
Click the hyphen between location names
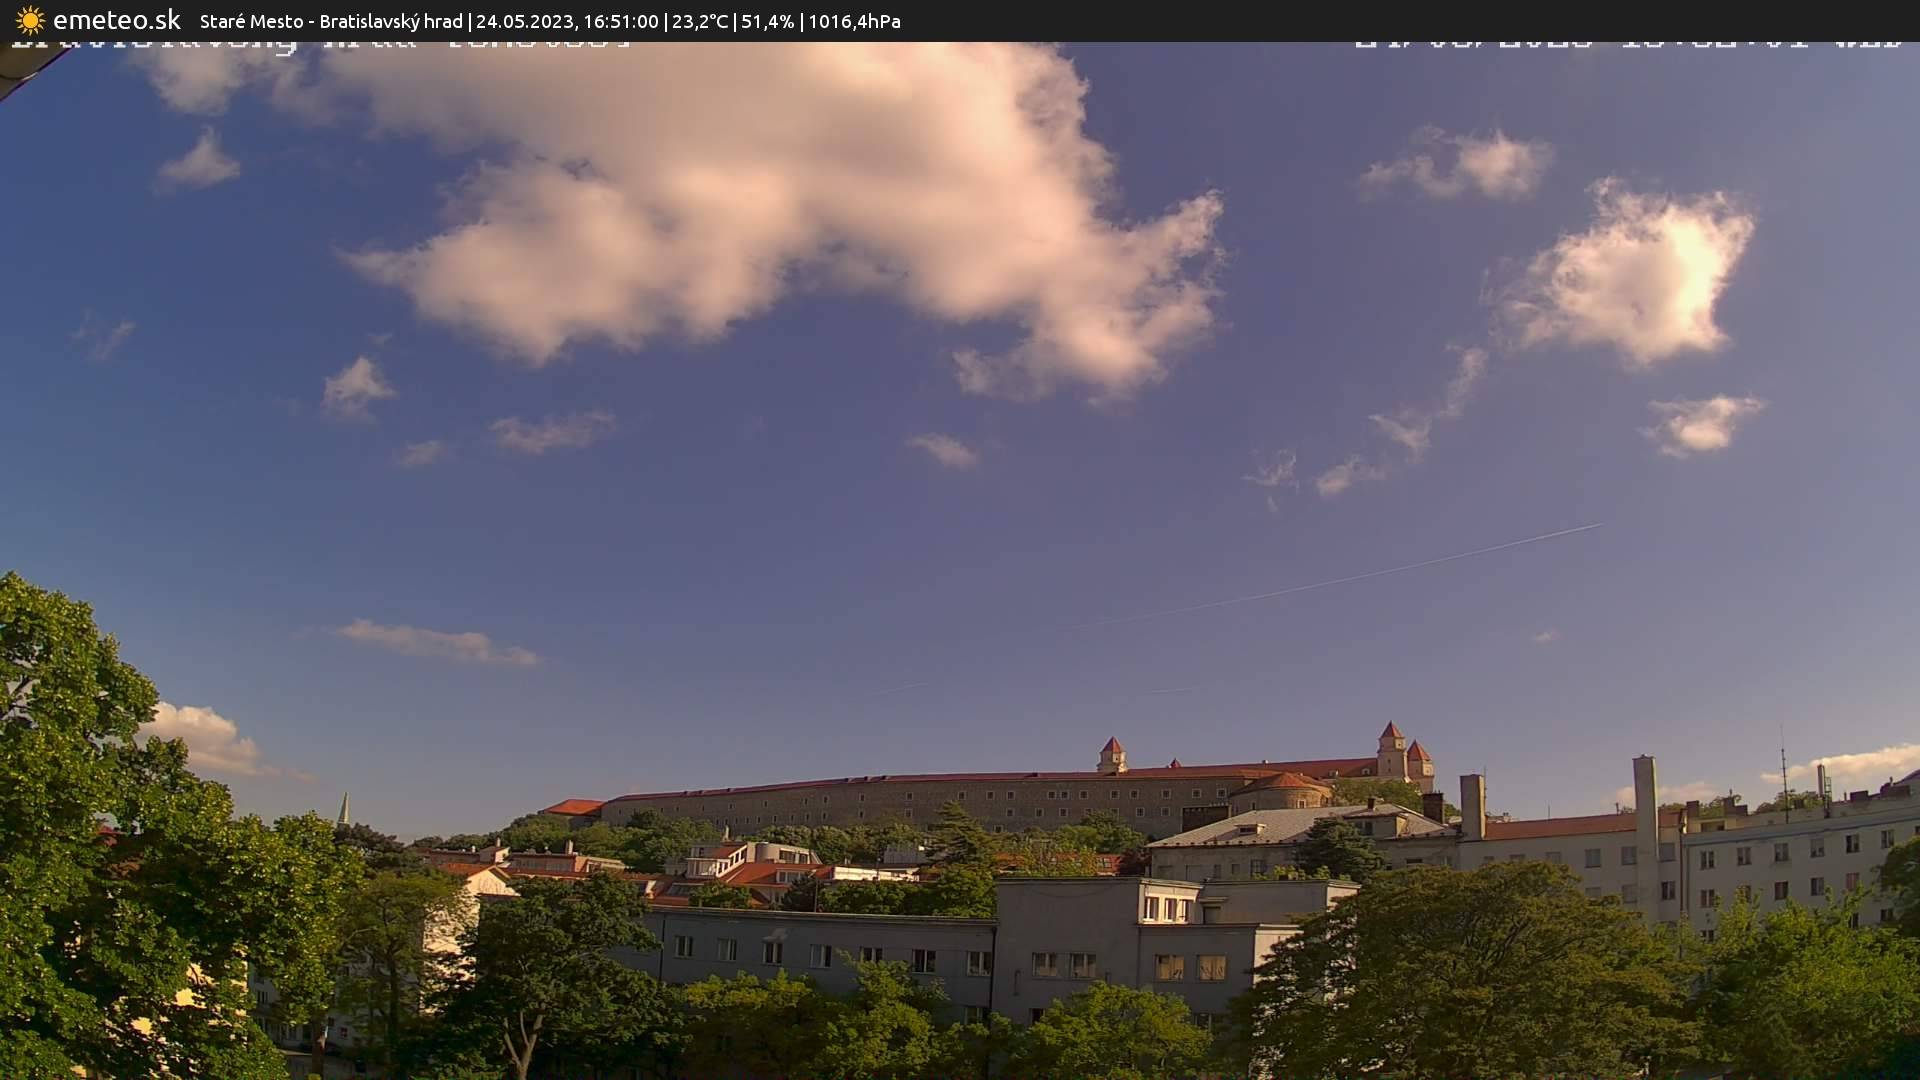tap(310, 21)
